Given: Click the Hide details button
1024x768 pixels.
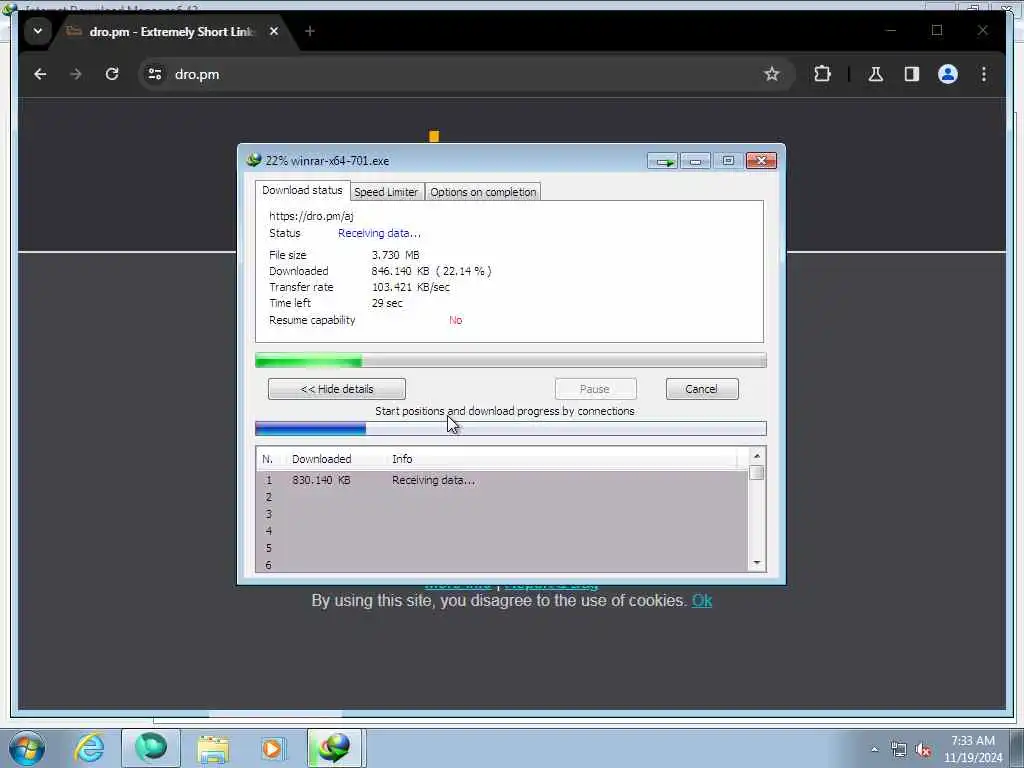Looking at the screenshot, I should (336, 389).
